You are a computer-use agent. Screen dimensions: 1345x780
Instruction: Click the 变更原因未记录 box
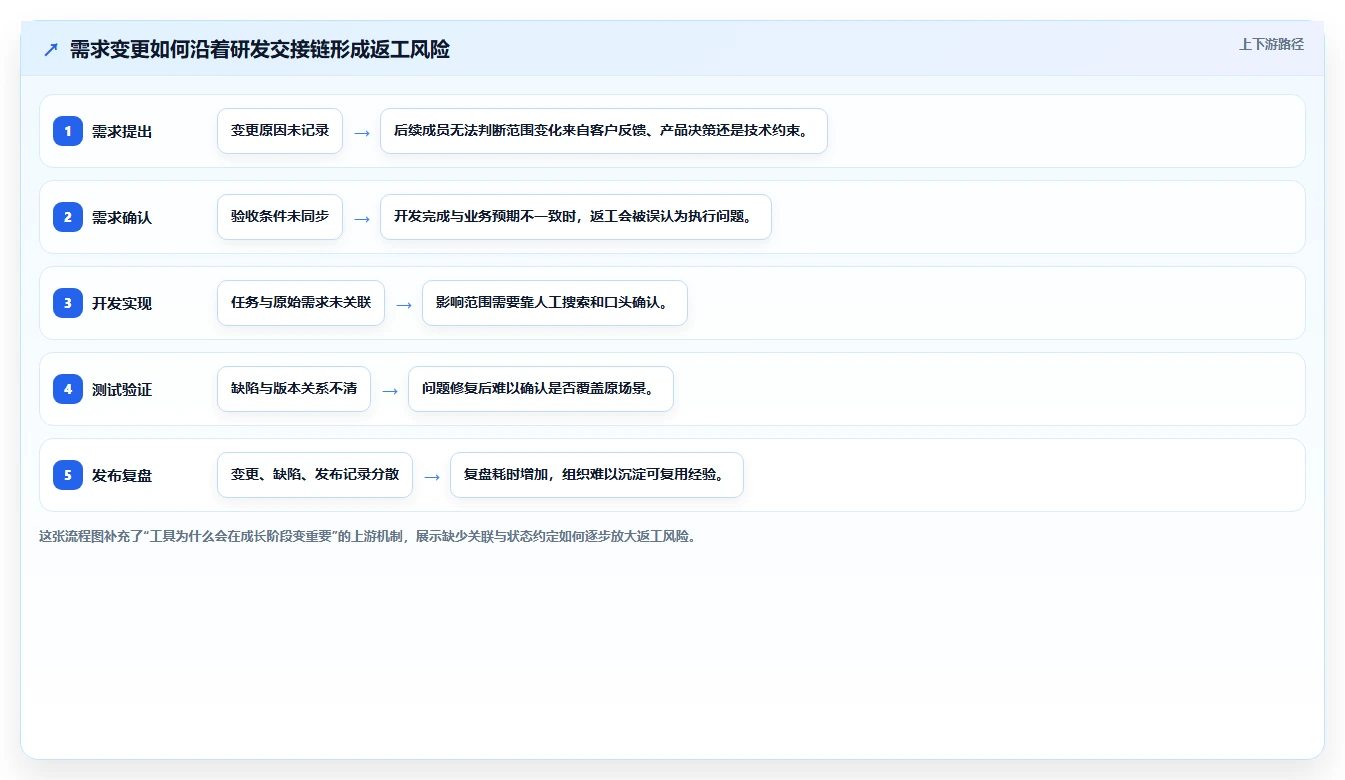(280, 131)
